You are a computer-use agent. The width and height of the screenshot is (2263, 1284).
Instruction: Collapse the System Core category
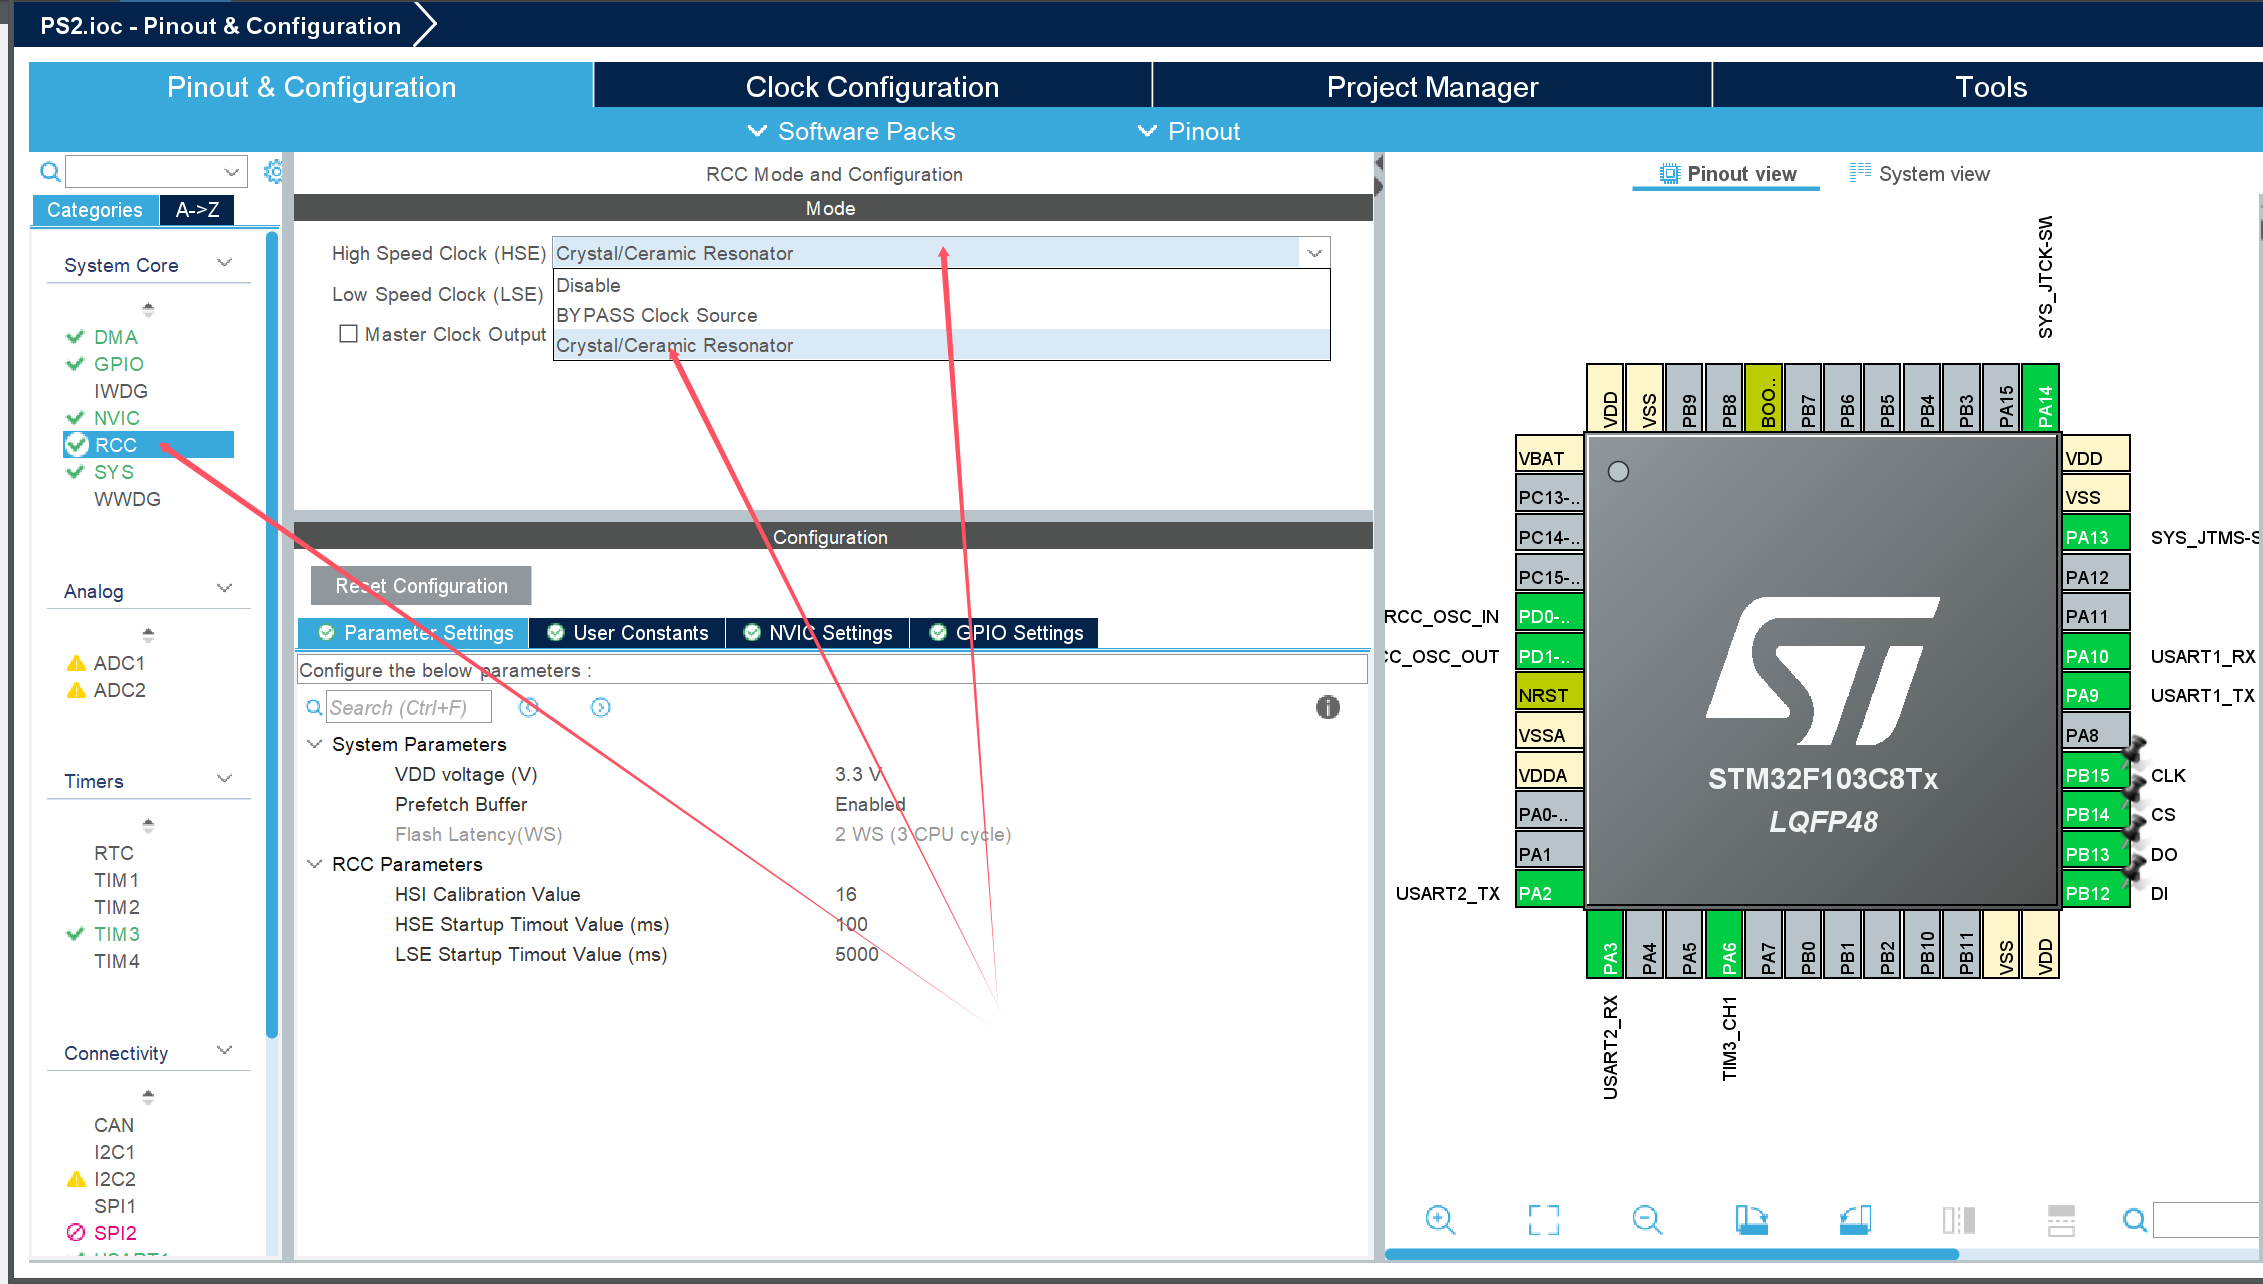tap(224, 264)
